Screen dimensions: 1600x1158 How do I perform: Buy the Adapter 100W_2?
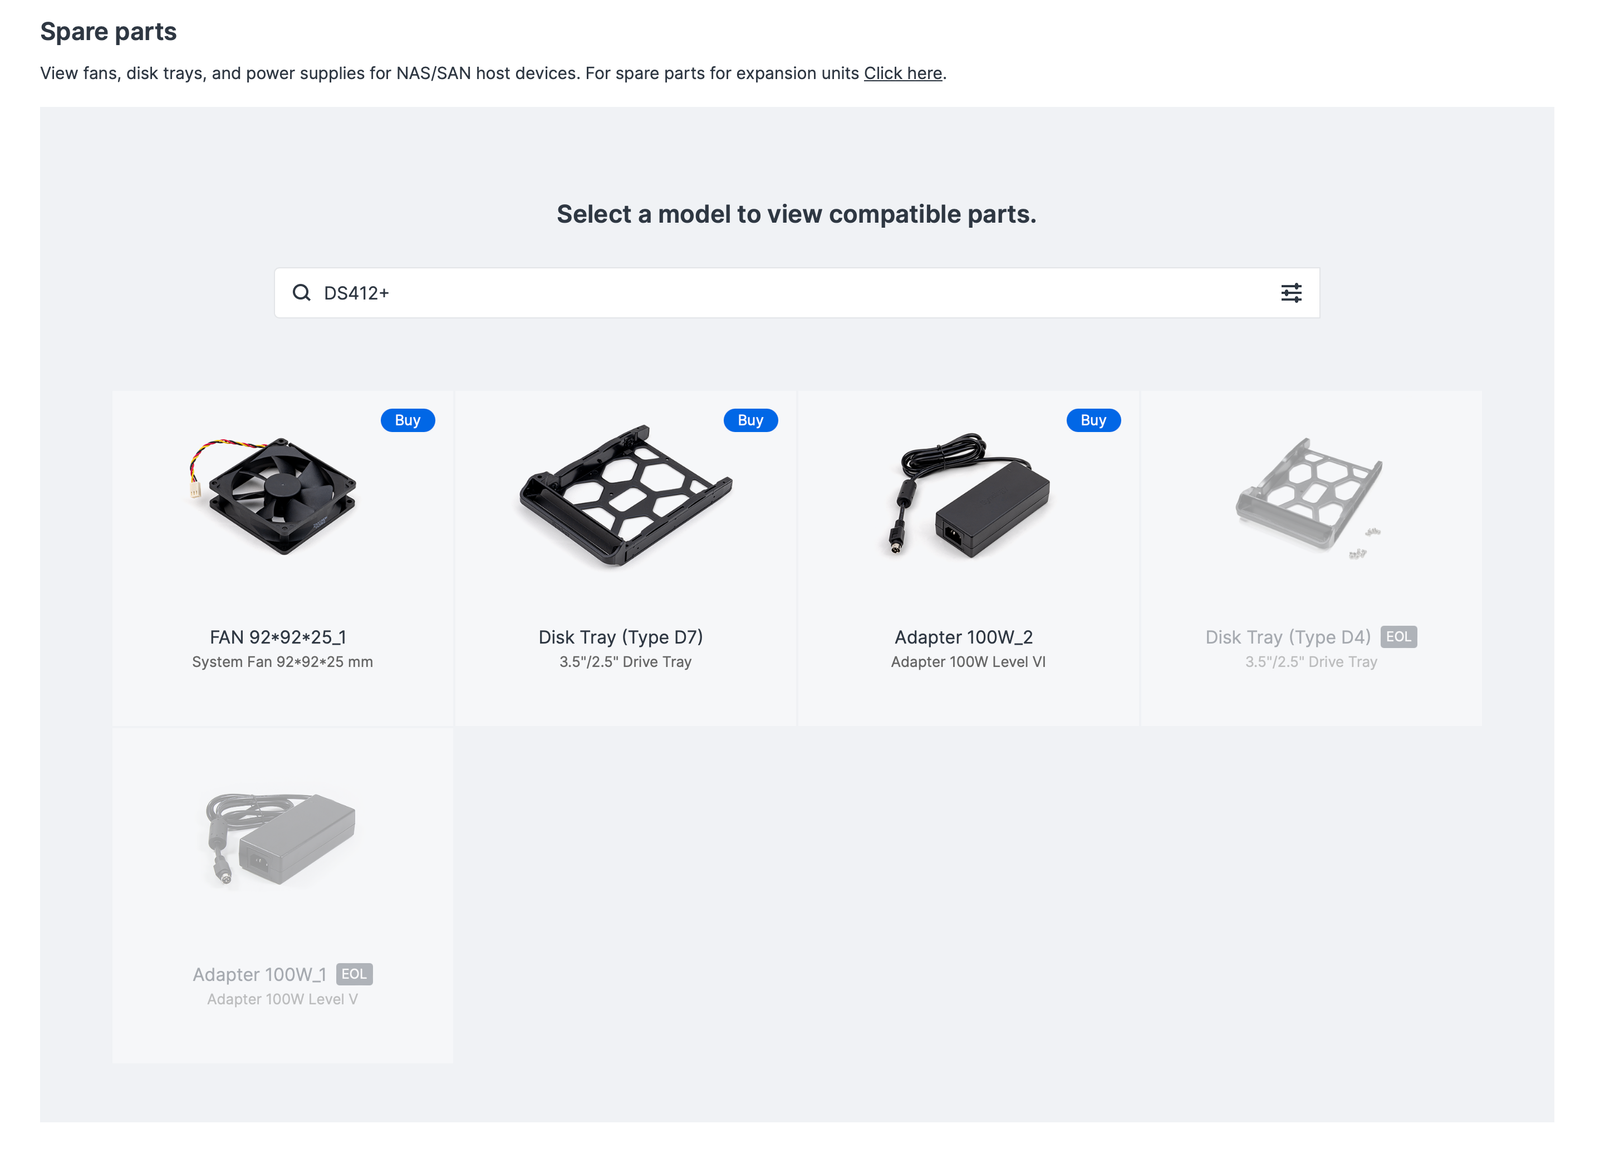pyautogui.click(x=1094, y=420)
